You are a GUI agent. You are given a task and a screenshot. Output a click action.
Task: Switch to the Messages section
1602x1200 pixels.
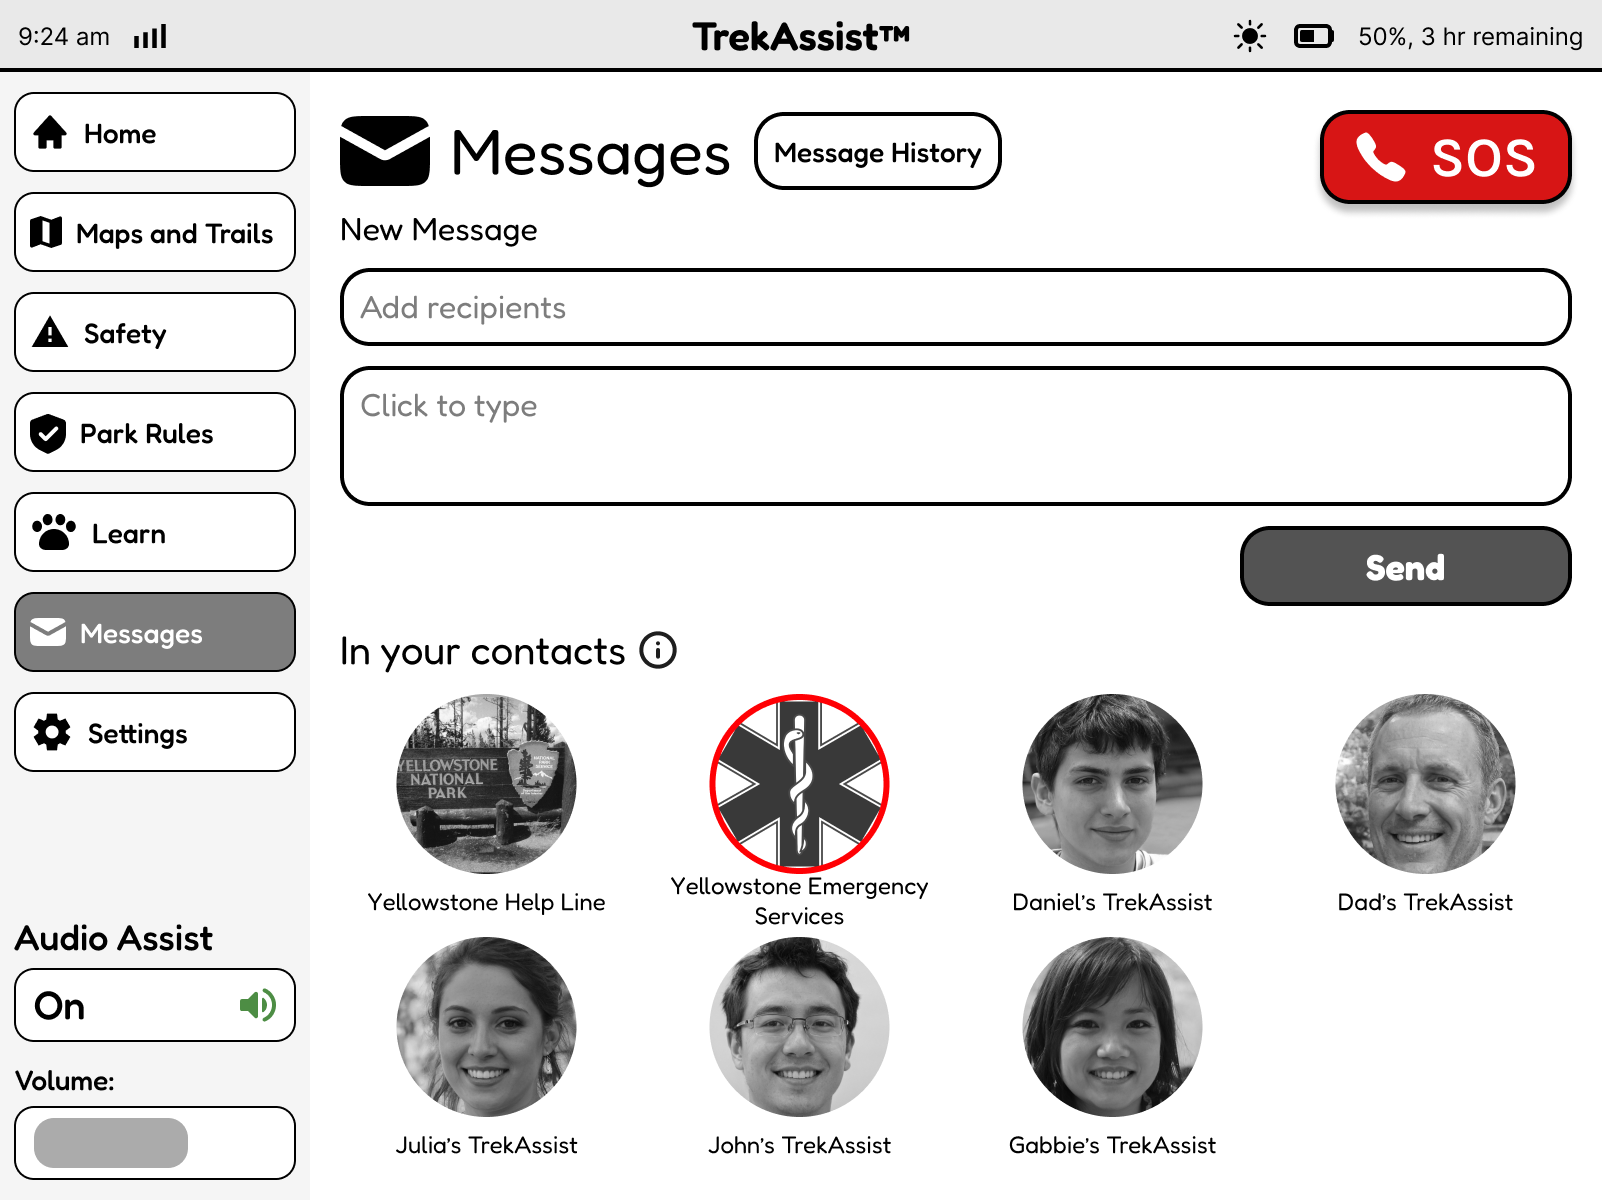coord(155,632)
